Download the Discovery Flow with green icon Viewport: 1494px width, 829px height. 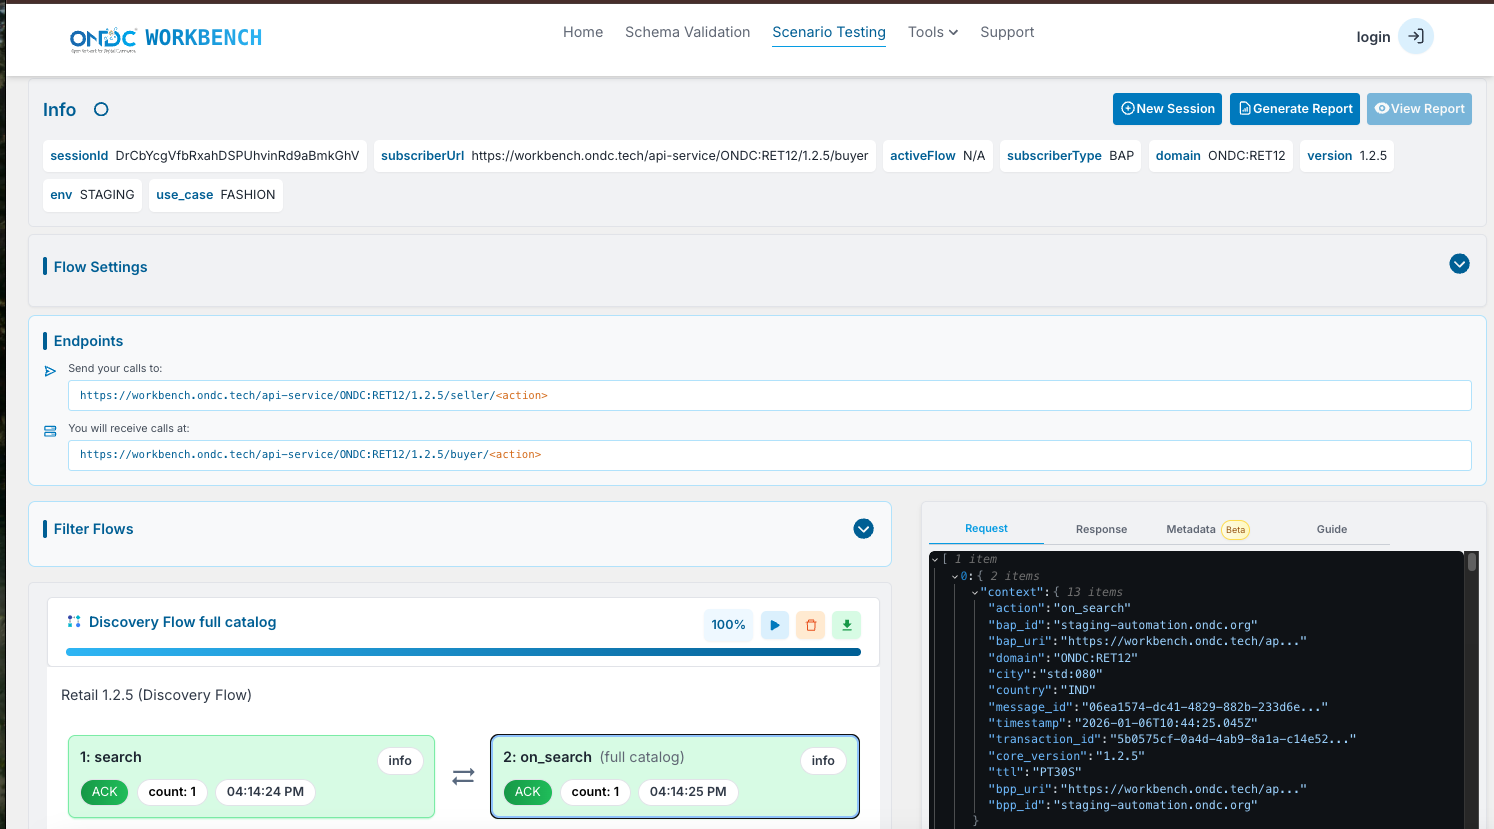[847, 625]
